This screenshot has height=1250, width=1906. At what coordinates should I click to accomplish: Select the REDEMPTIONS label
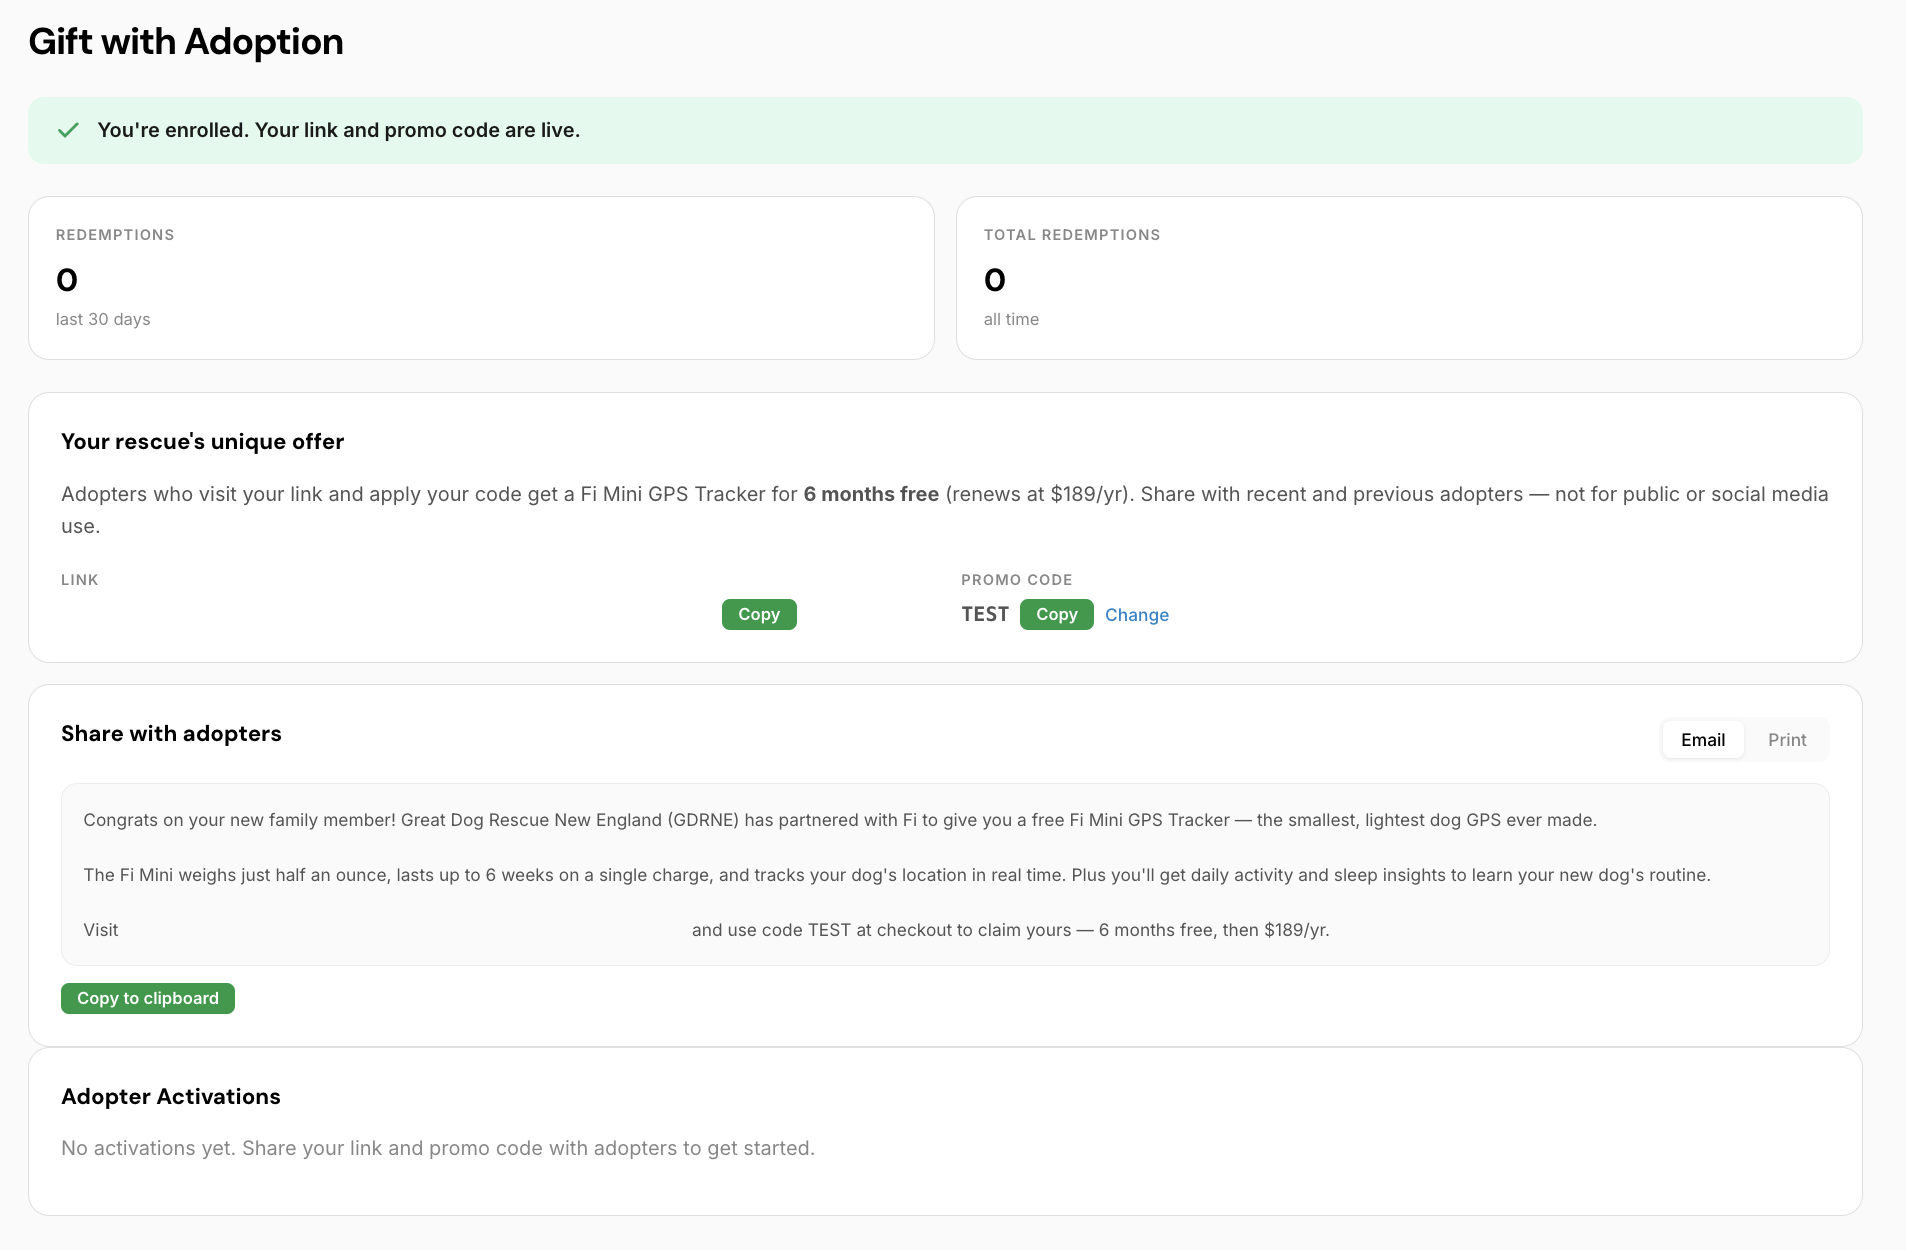point(115,235)
